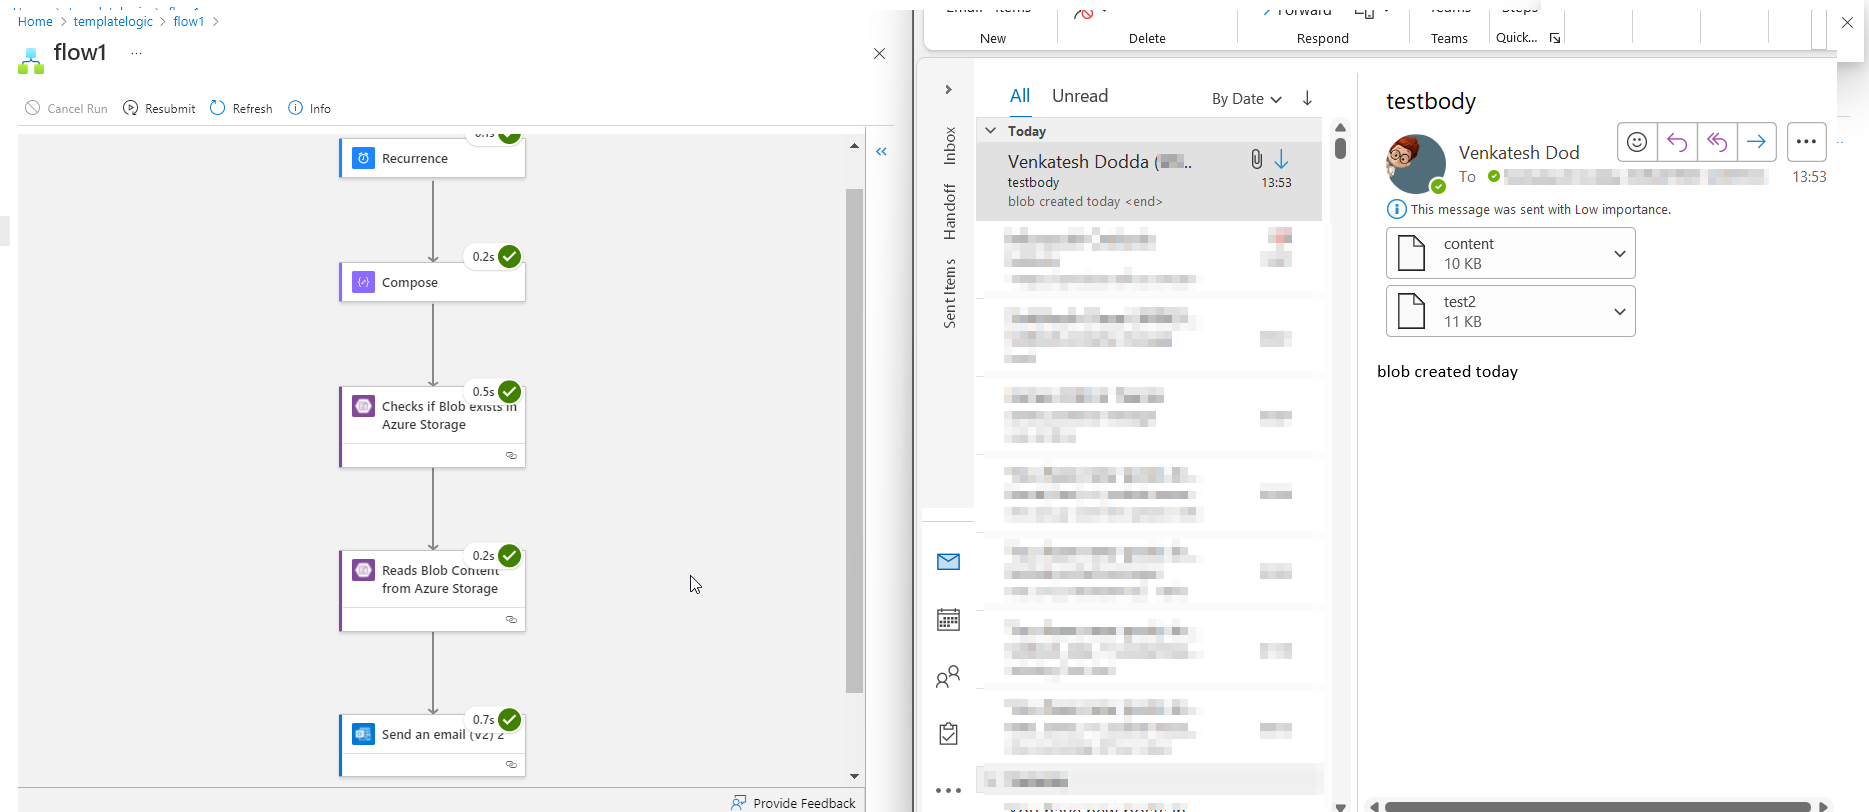Open the By Date sort dropdown
Screen dimensions: 1869x812
[1247, 98]
